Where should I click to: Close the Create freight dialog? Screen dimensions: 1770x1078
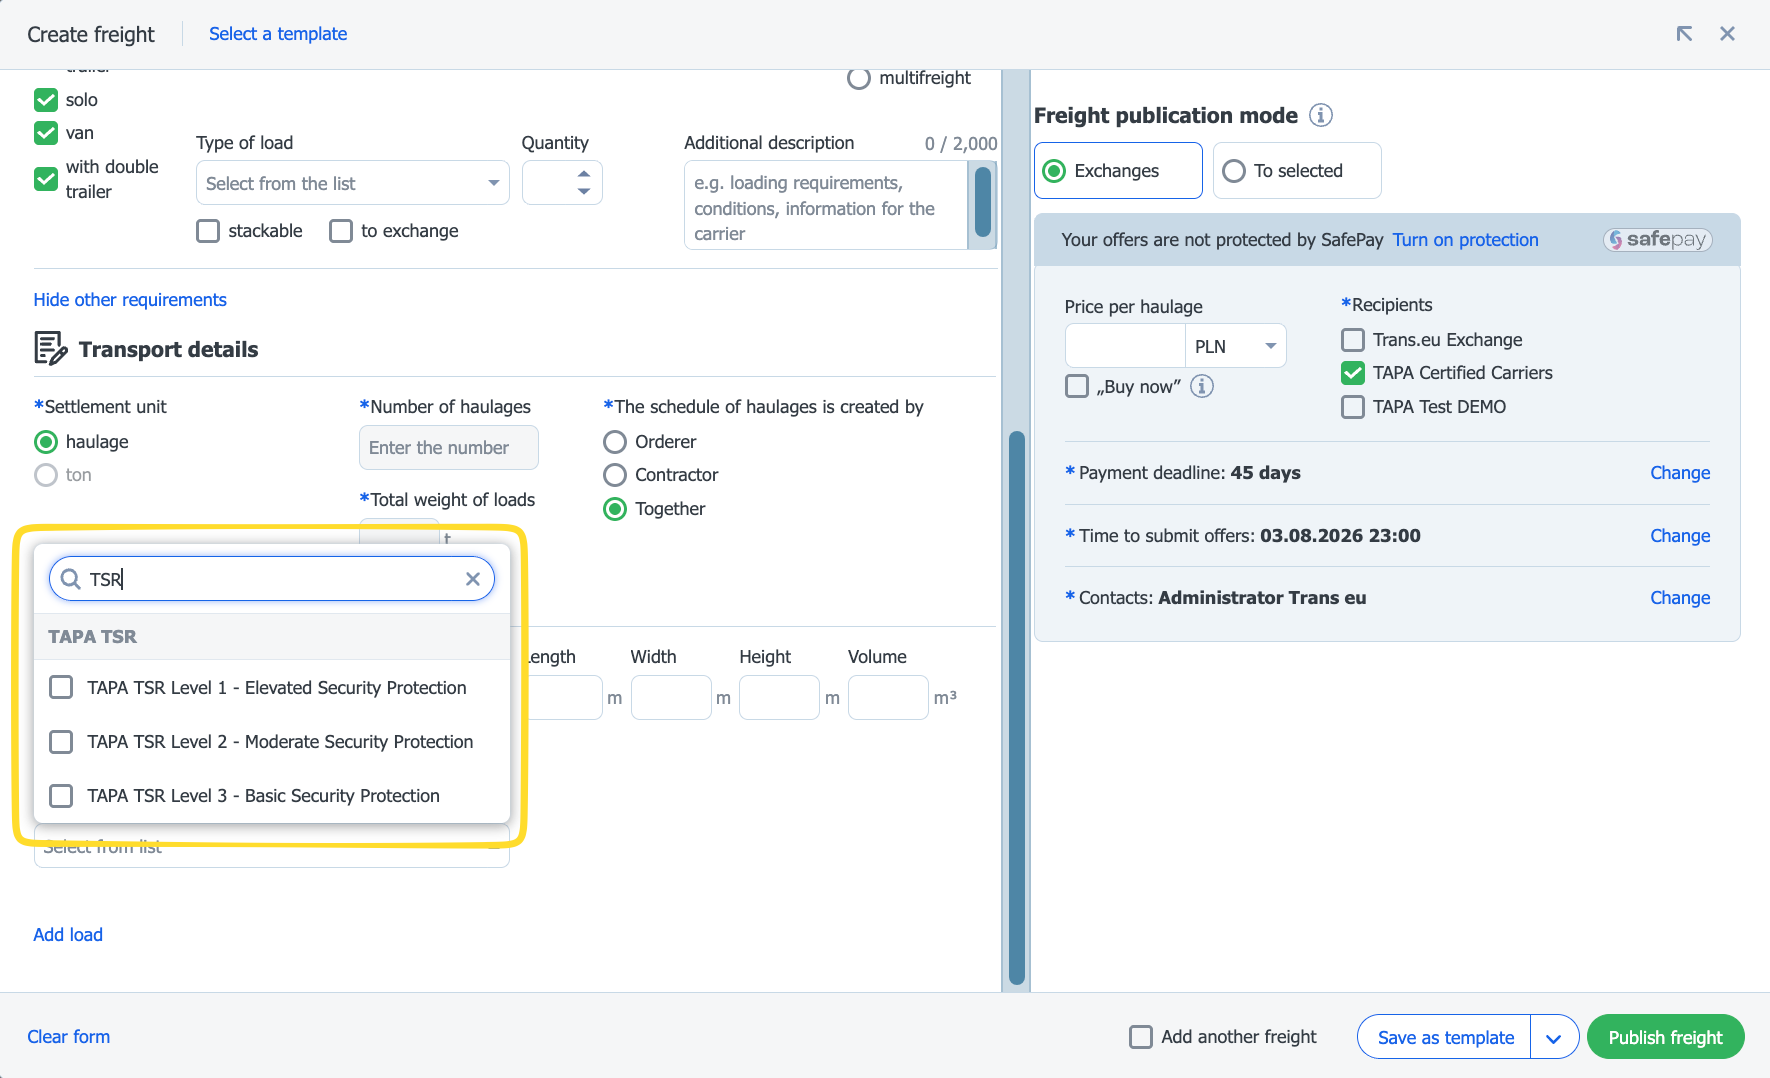(x=1727, y=34)
